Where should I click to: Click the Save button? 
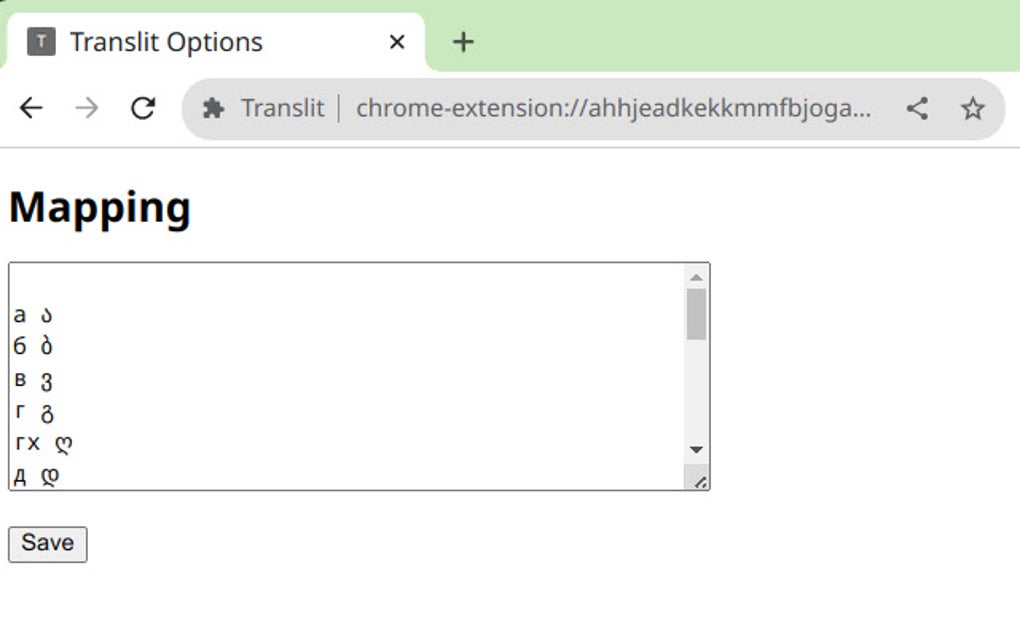(47, 543)
